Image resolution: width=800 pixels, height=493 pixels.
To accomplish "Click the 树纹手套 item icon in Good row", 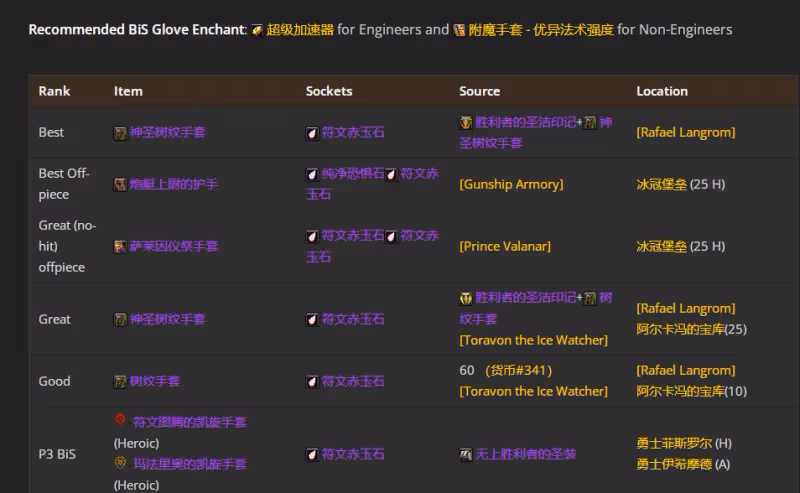I will pyautogui.click(x=120, y=382).
